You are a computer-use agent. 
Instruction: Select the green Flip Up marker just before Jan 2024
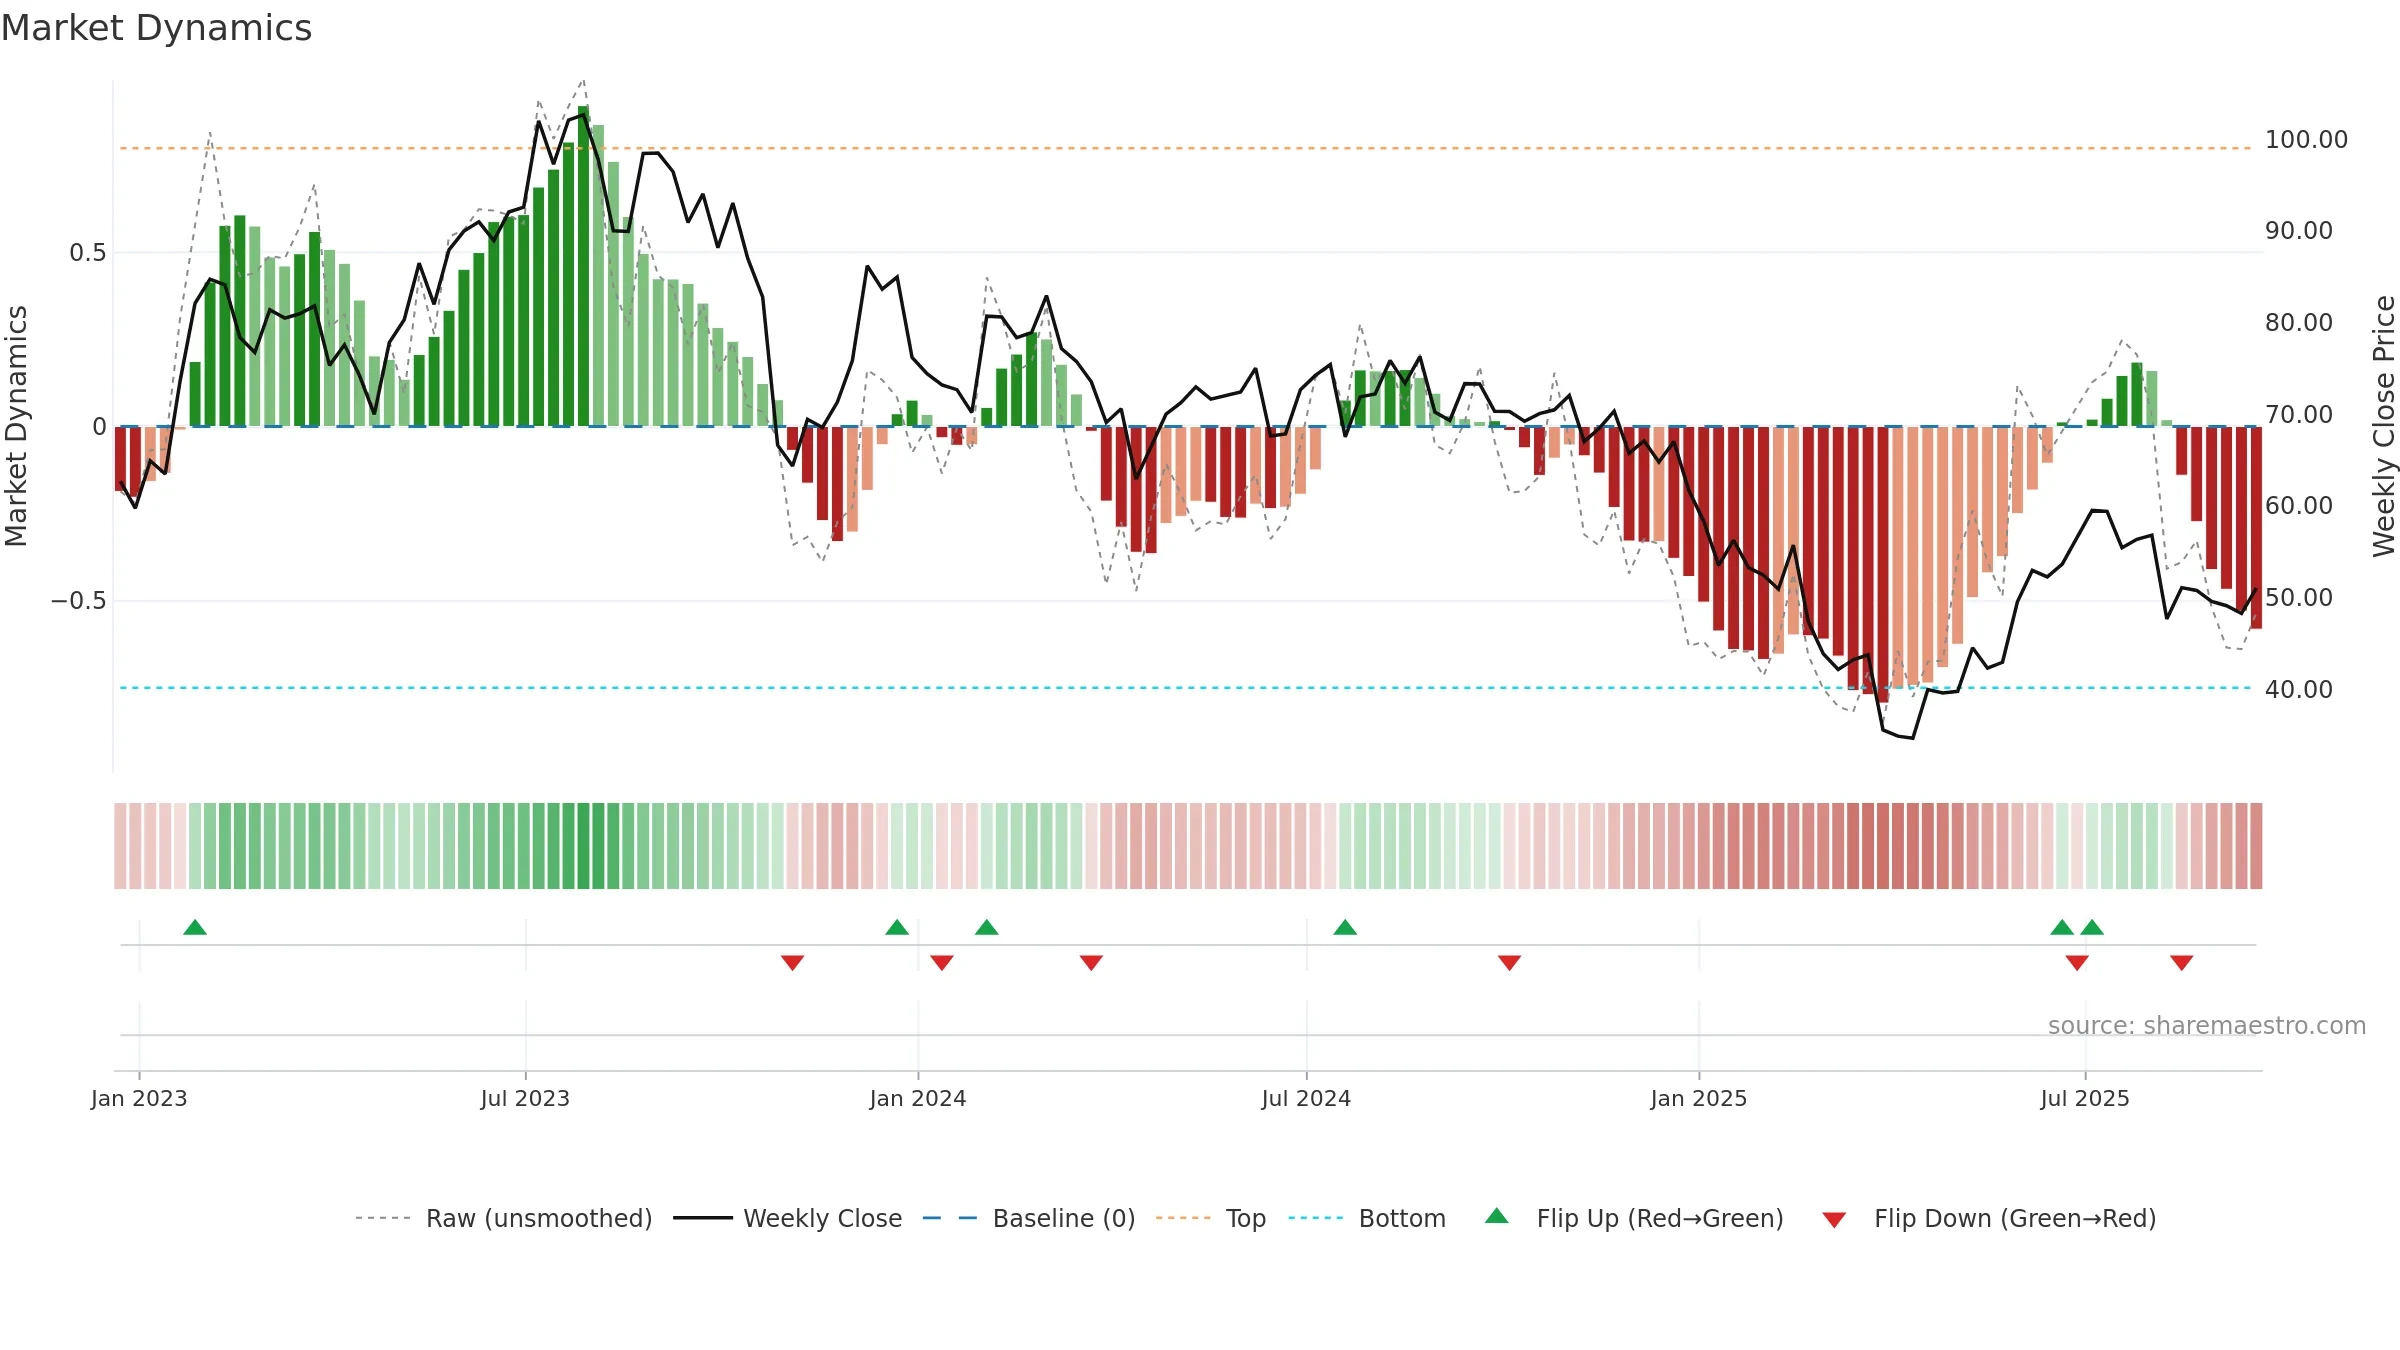point(897,927)
